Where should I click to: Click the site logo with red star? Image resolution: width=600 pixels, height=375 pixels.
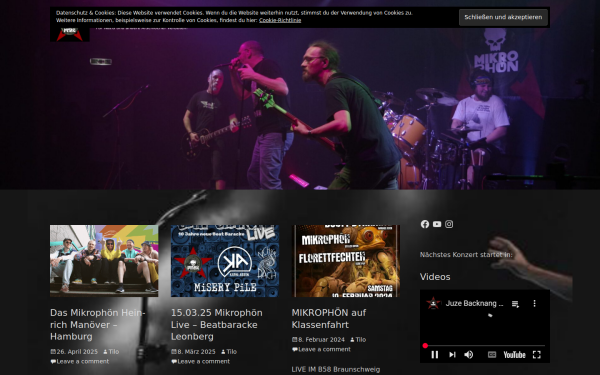[x=70, y=34]
